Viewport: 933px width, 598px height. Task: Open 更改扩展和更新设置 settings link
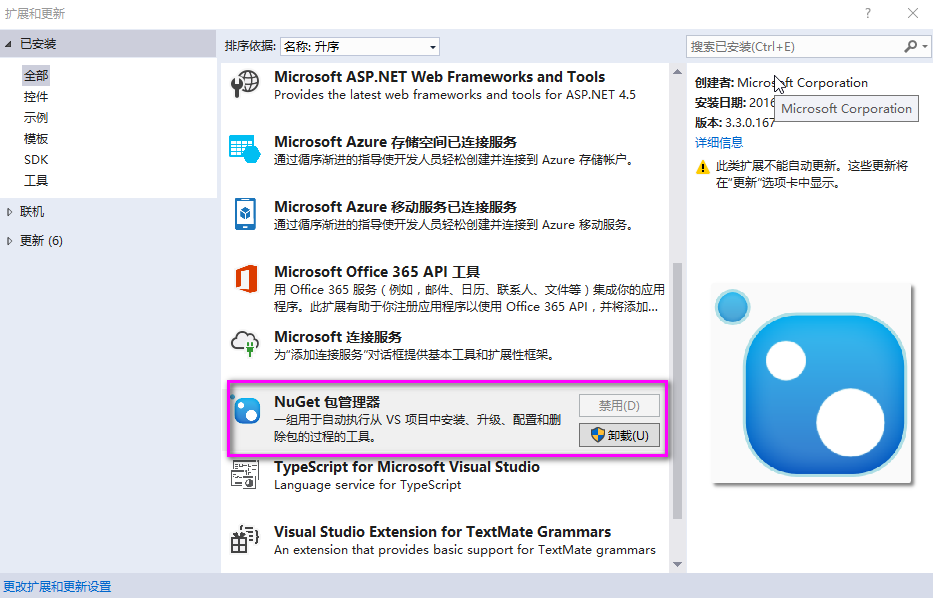(57, 587)
